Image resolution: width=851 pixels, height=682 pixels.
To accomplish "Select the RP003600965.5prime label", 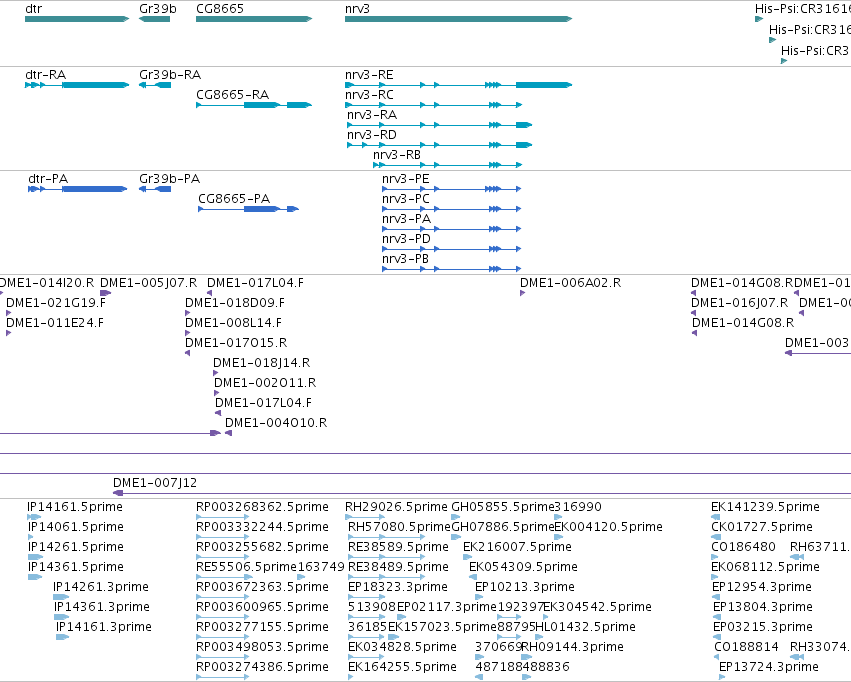I will coord(263,607).
